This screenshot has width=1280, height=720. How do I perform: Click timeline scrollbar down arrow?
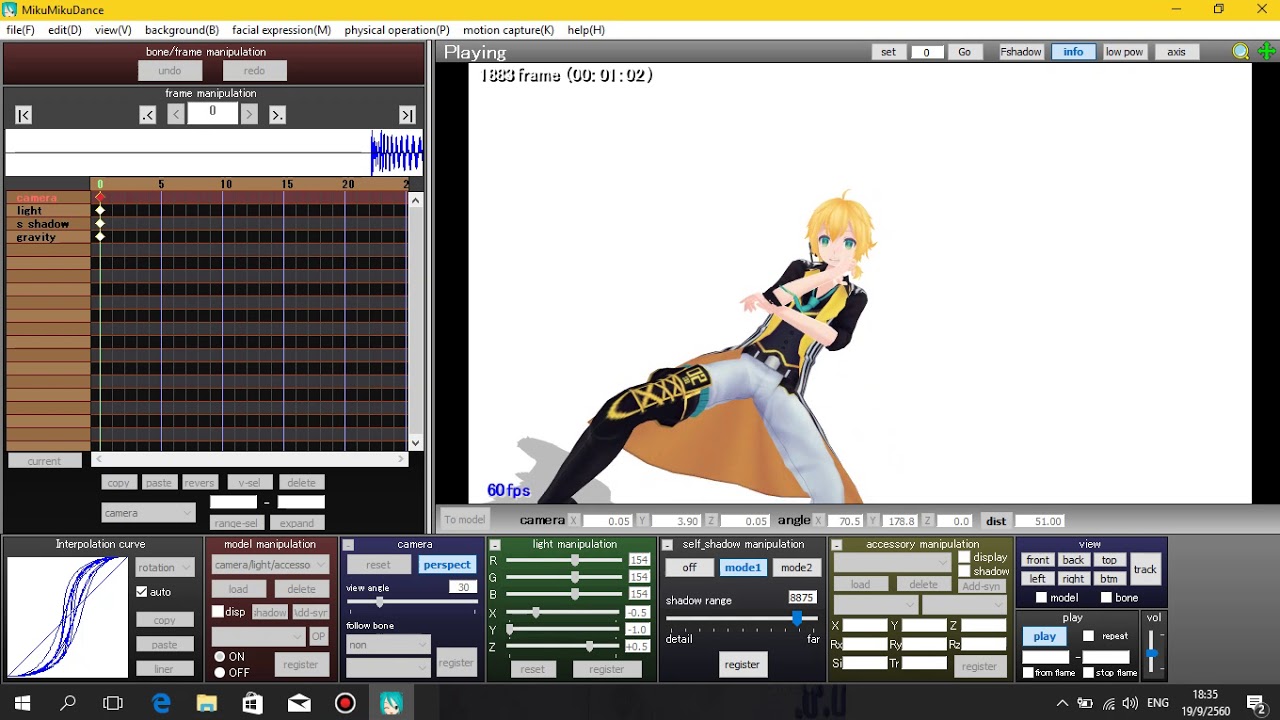[x=415, y=443]
